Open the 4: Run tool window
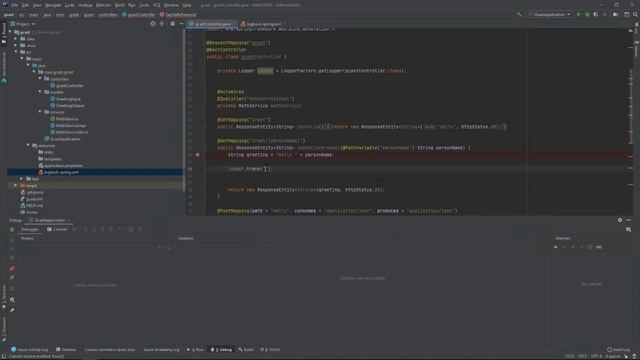 click(195, 350)
